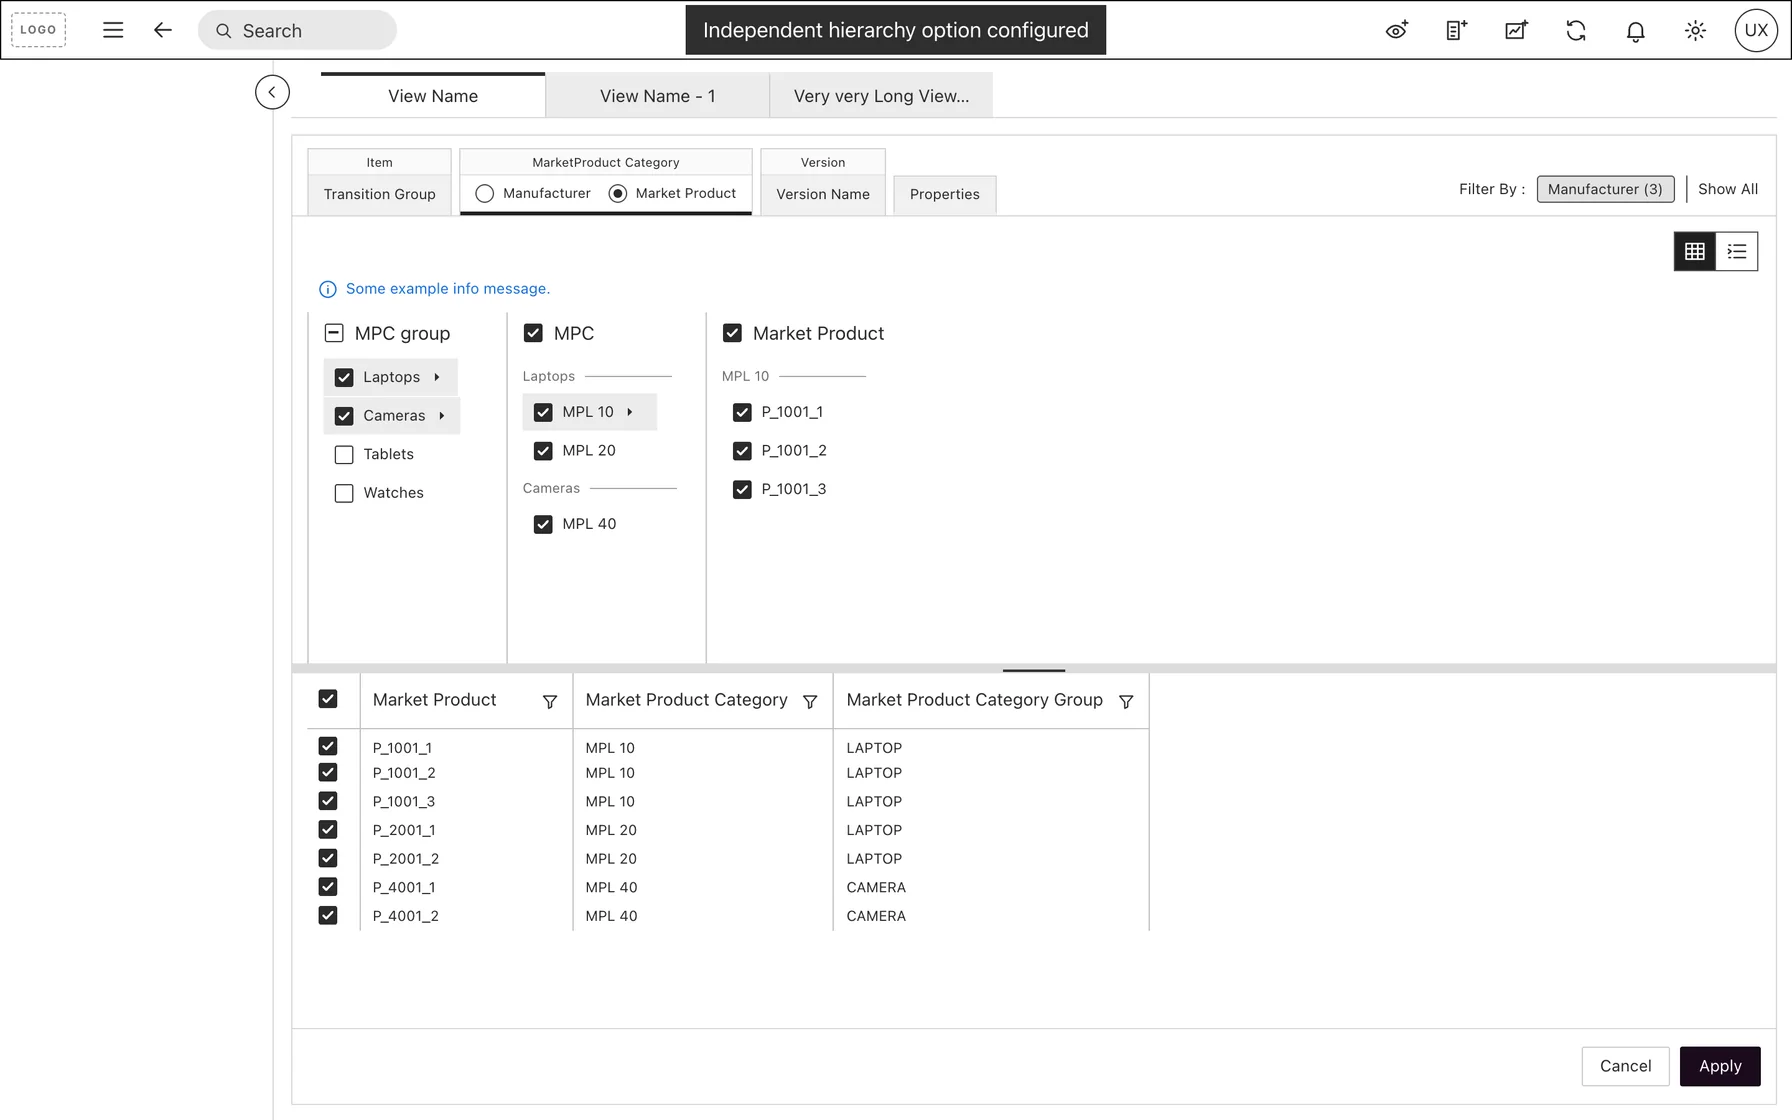
Task: Click the info icon beside the message
Action: (x=327, y=289)
